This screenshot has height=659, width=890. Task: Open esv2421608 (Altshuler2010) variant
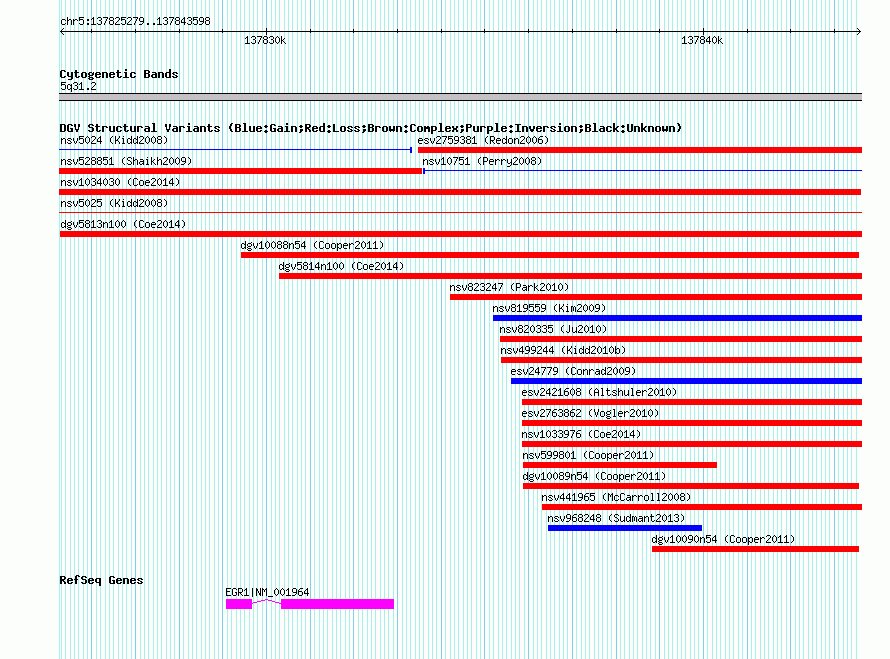click(599, 392)
